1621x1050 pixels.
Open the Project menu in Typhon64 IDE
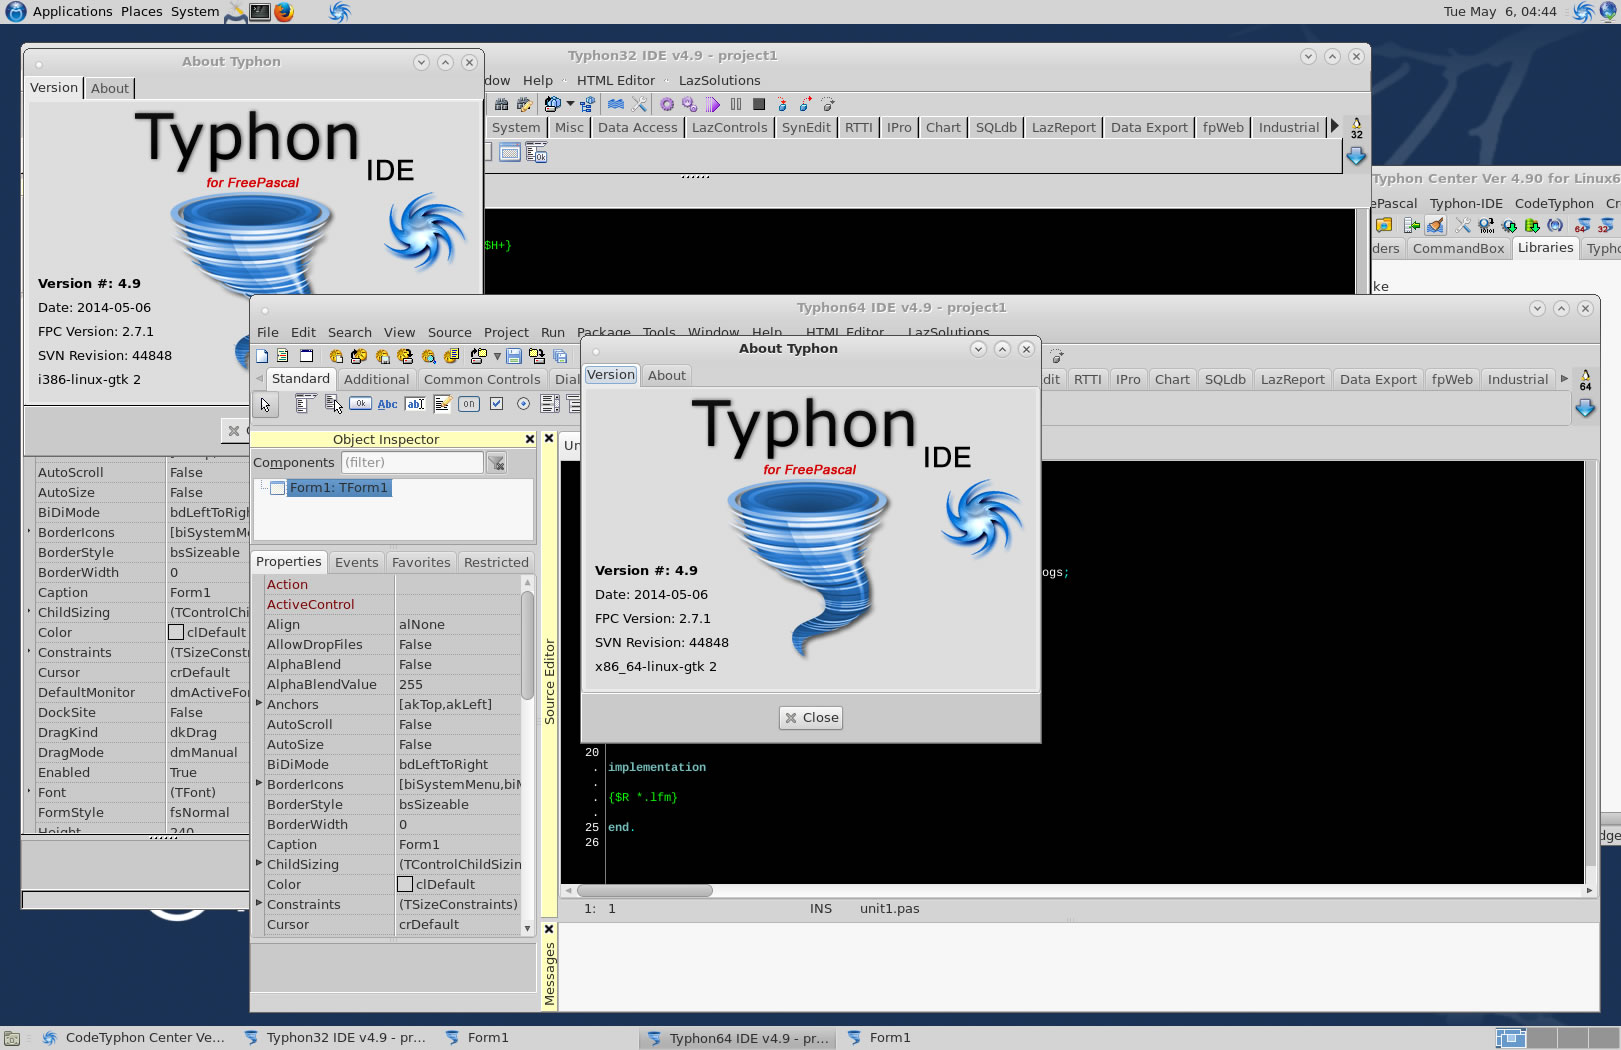point(506,332)
